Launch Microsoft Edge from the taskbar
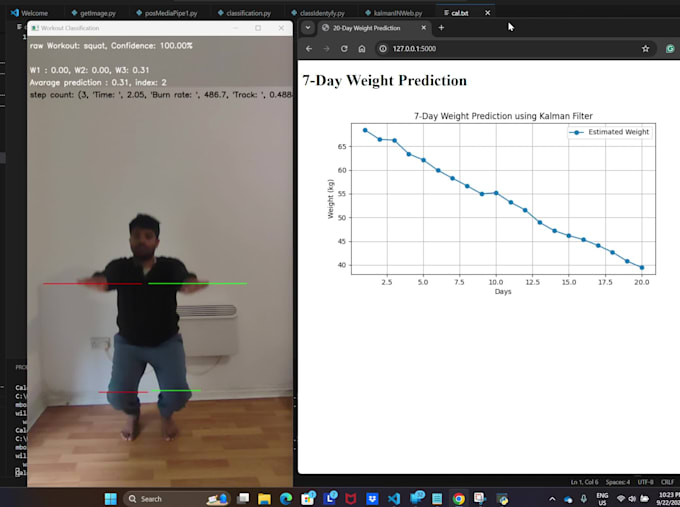The width and height of the screenshot is (680, 507). pyautogui.click(x=286, y=499)
